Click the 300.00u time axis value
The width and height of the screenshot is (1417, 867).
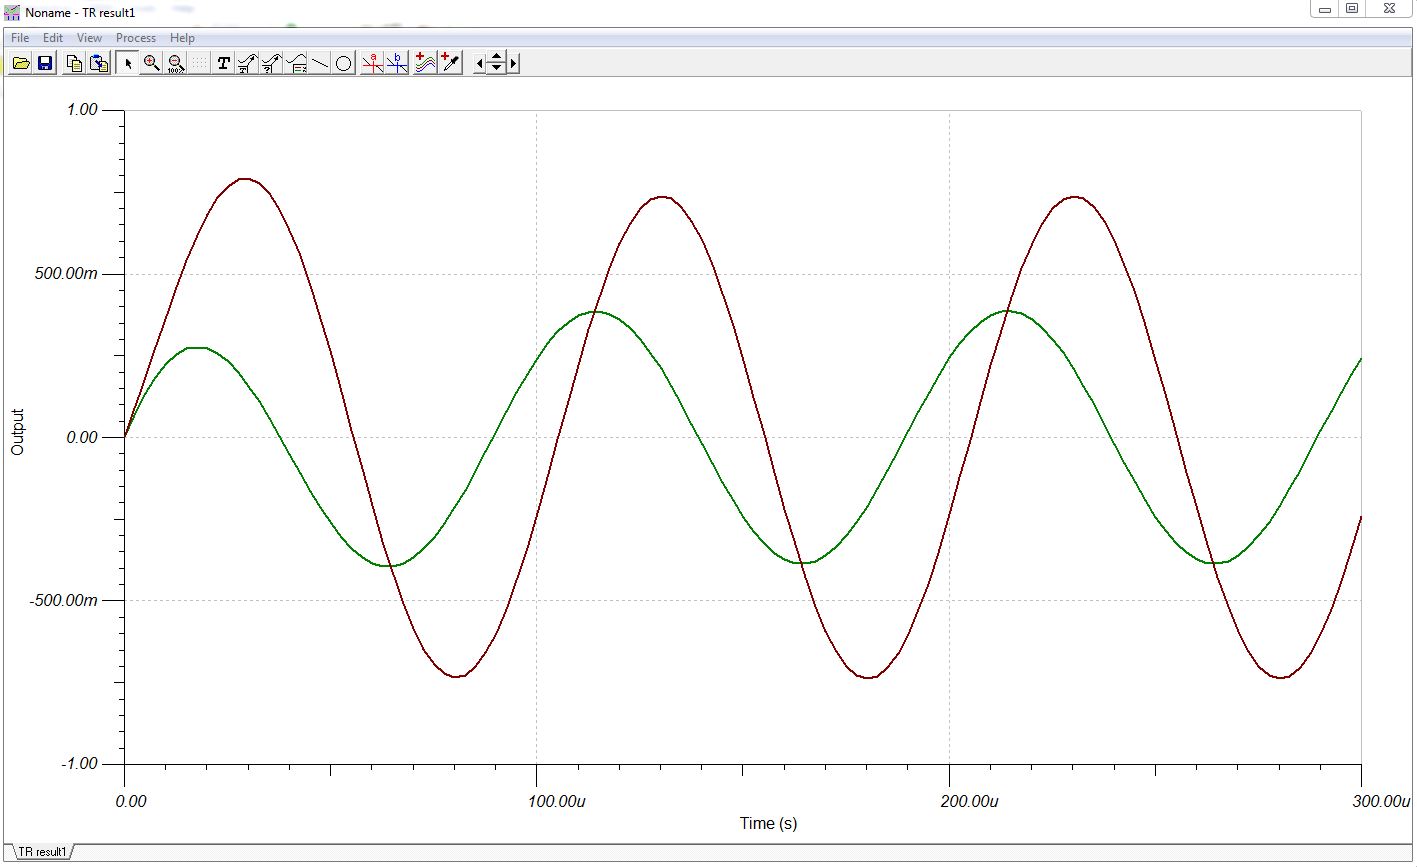coord(1380,802)
